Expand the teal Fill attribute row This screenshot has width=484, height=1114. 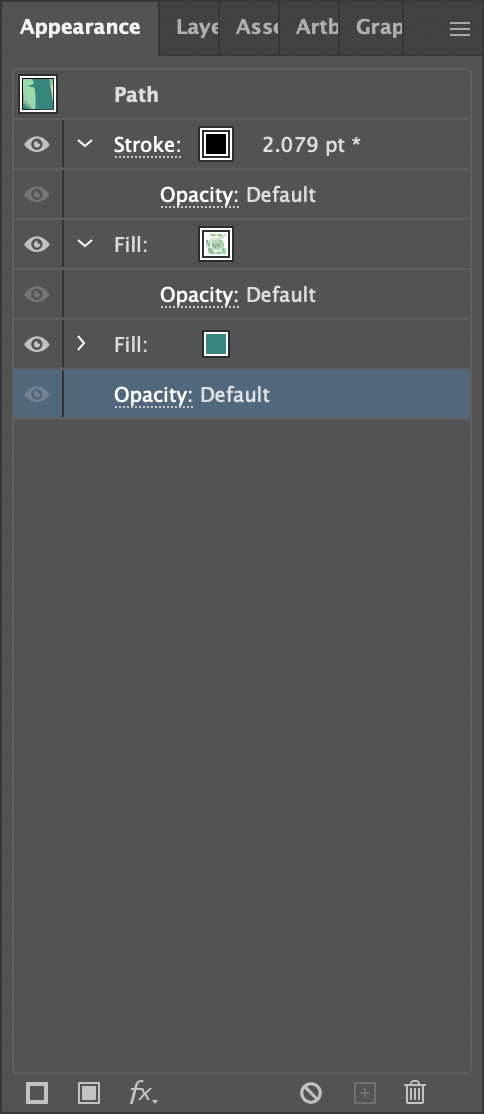[82, 344]
